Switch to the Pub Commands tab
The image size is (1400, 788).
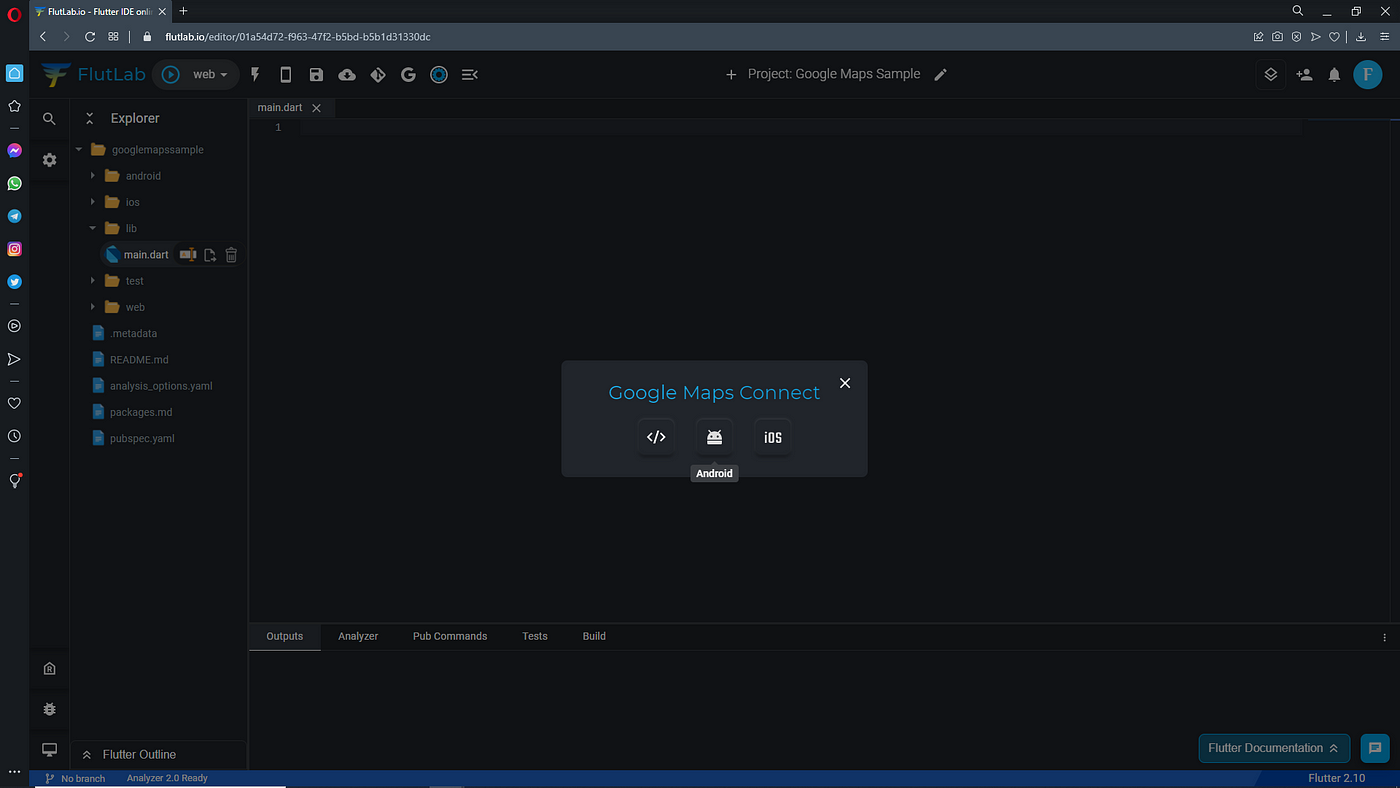pos(450,636)
